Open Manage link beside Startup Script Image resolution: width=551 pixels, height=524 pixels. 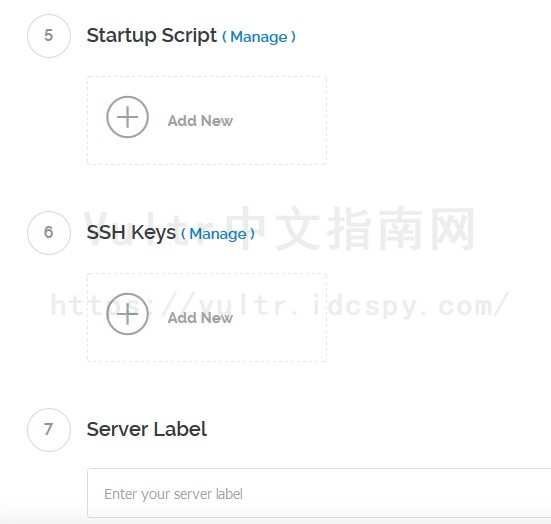coord(259,37)
